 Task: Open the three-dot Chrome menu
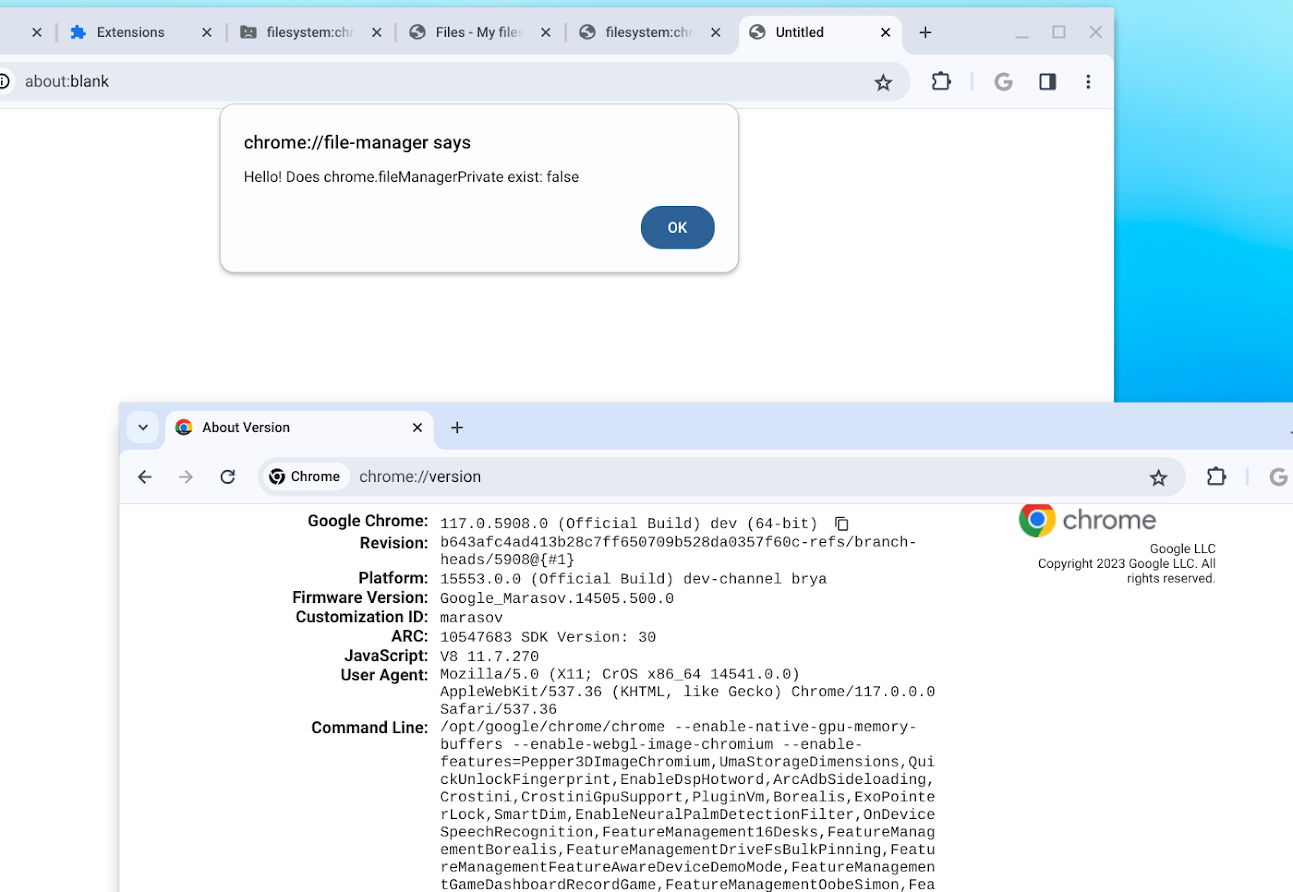click(x=1088, y=82)
